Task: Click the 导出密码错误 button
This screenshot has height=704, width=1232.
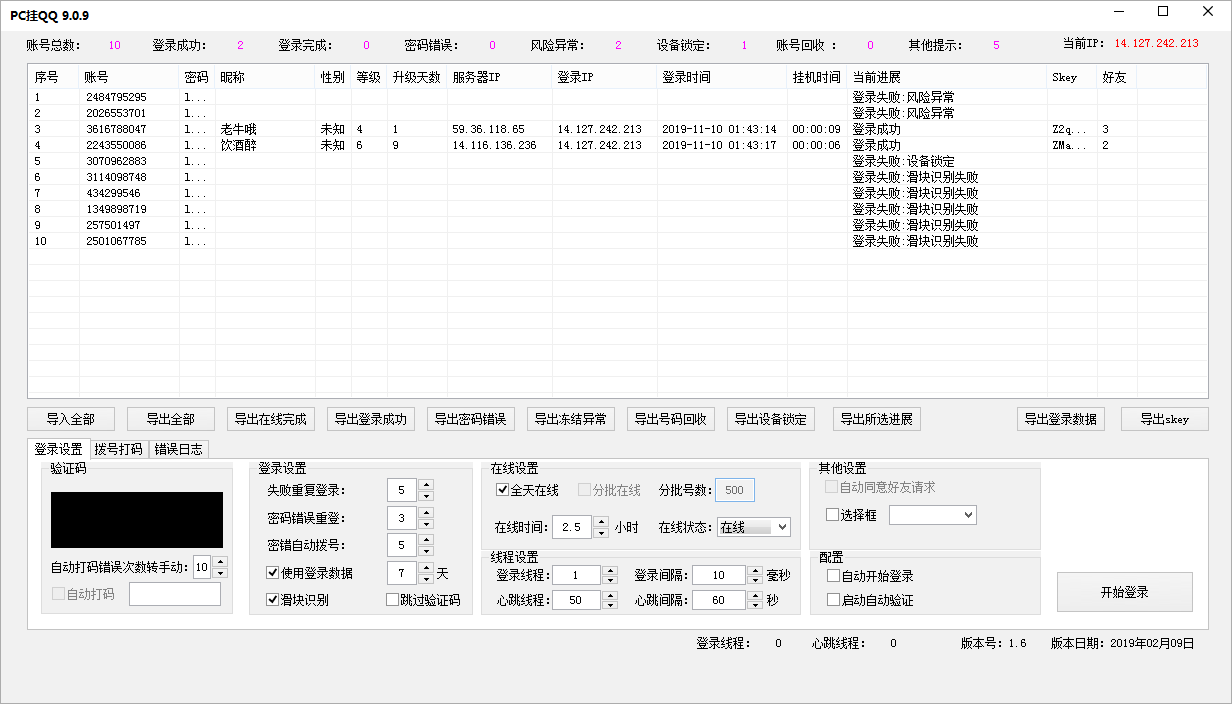Action: (471, 419)
